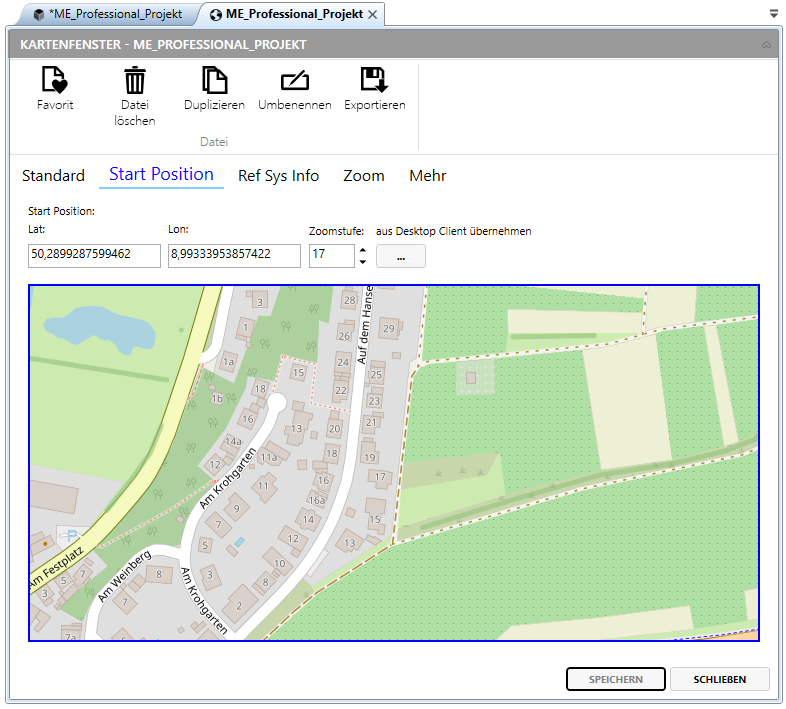Collapse the Kartenfenster ribbon panel
Image resolution: width=786 pixels, height=709 pixels.
(766, 45)
